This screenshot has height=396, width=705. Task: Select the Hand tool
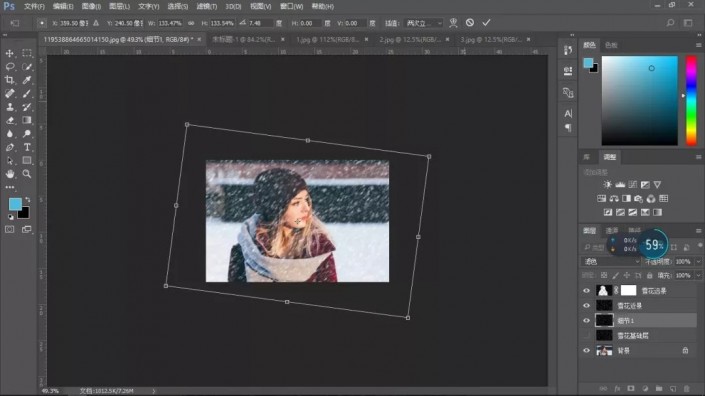pyautogui.click(x=9, y=174)
